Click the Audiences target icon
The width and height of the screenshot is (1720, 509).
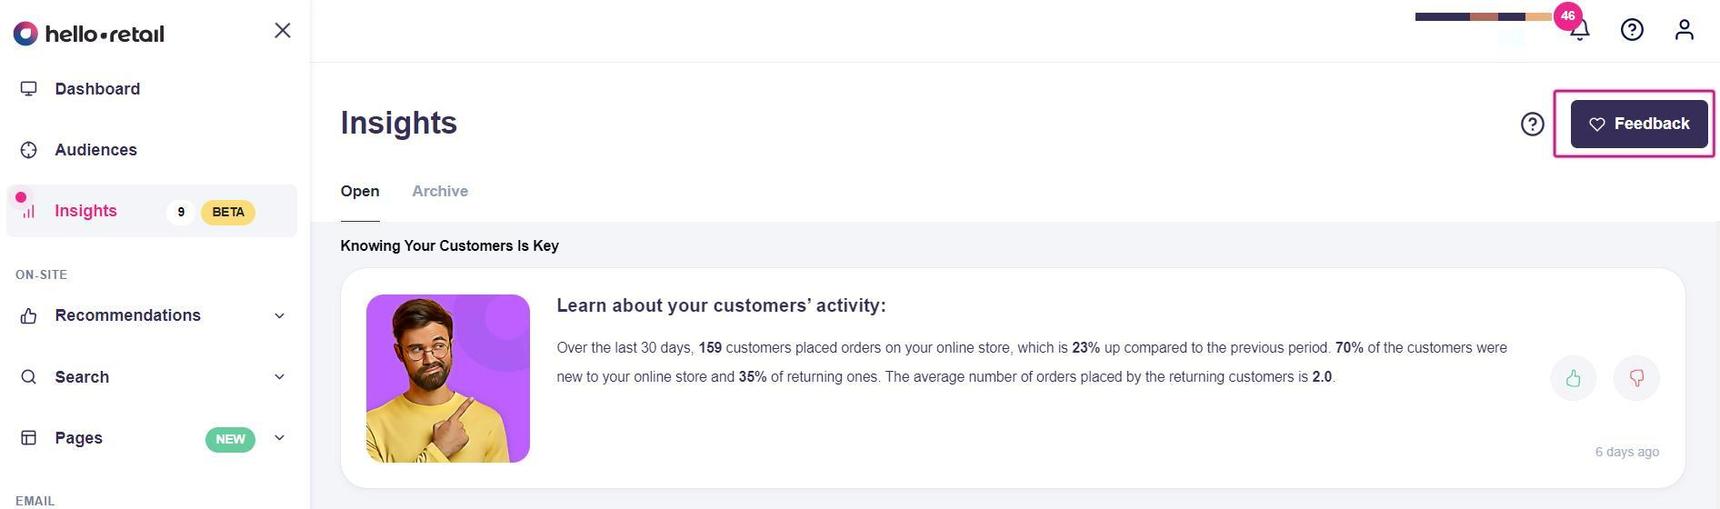[29, 150]
